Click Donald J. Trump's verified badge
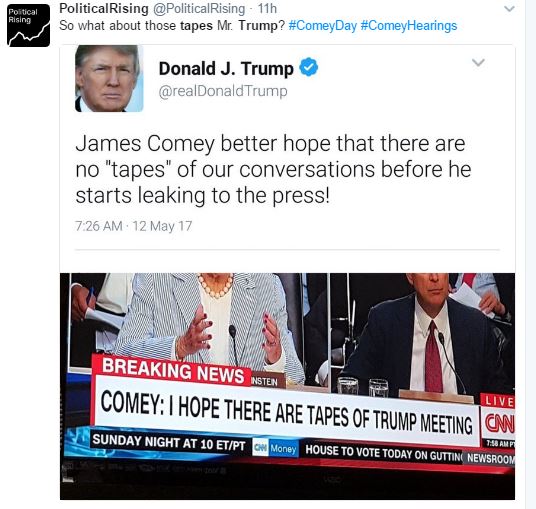This screenshot has width=536, height=509. [x=309, y=67]
